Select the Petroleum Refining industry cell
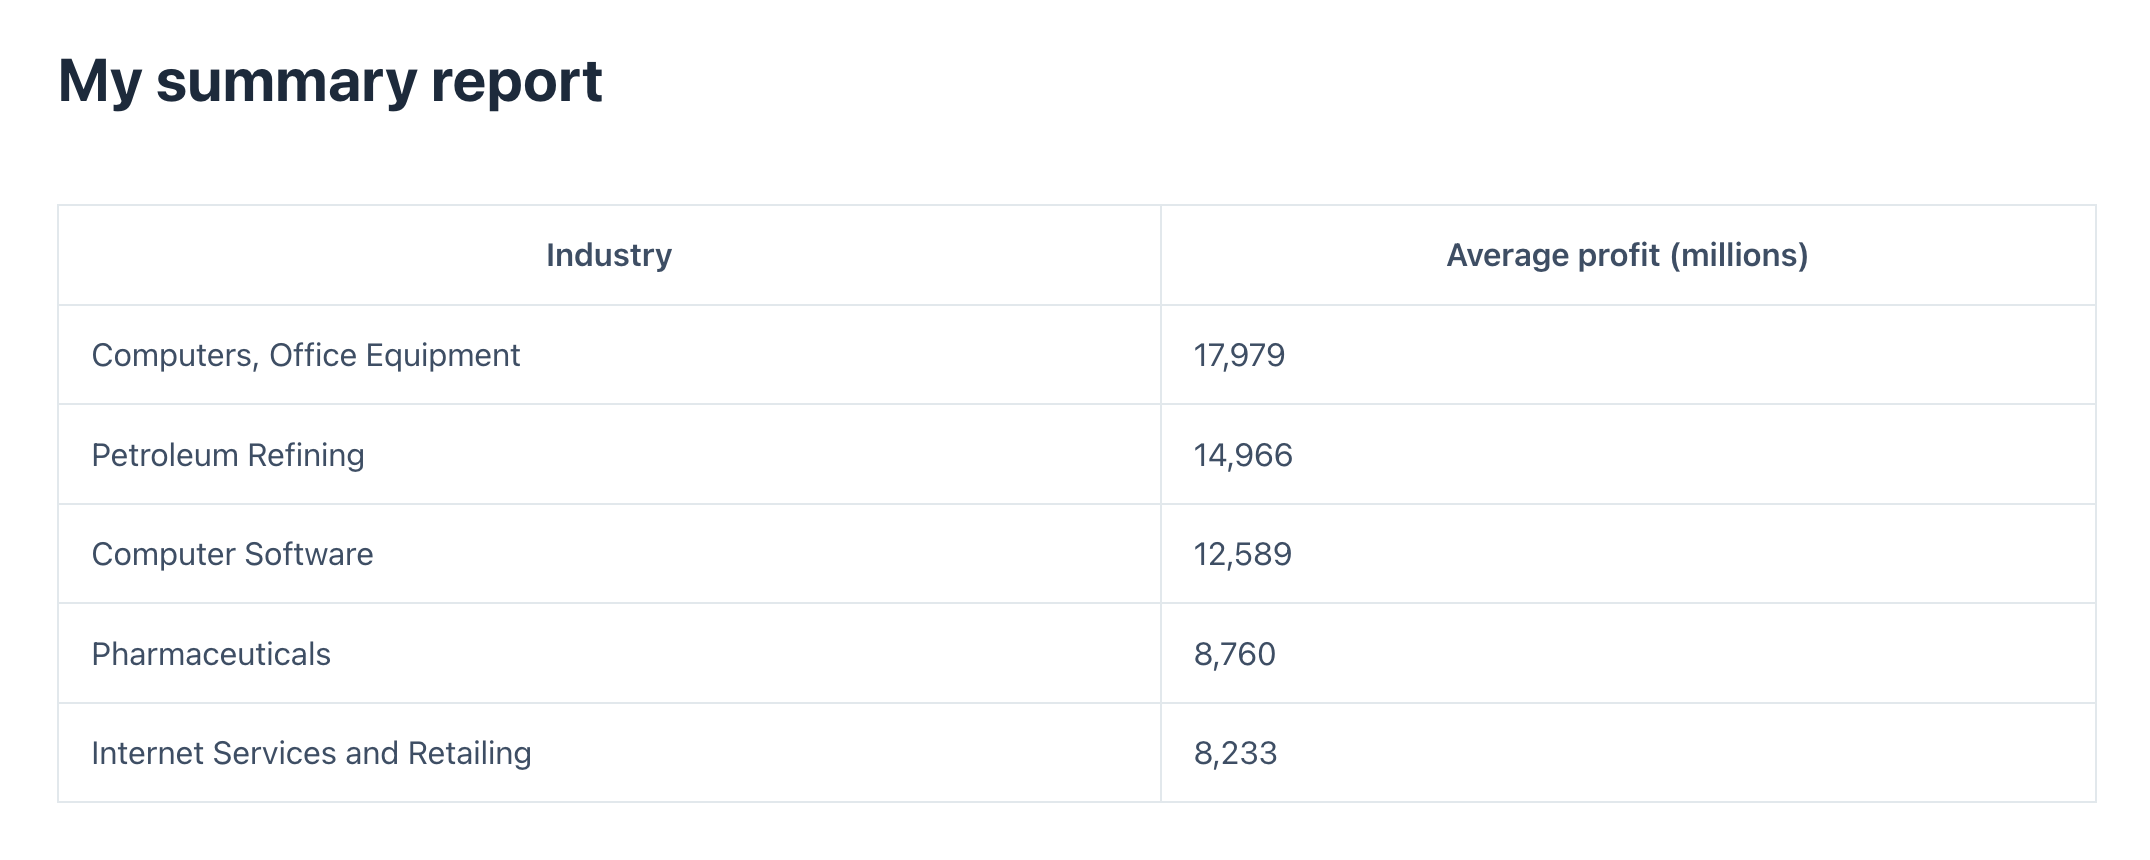The image size is (2150, 860). tap(228, 455)
